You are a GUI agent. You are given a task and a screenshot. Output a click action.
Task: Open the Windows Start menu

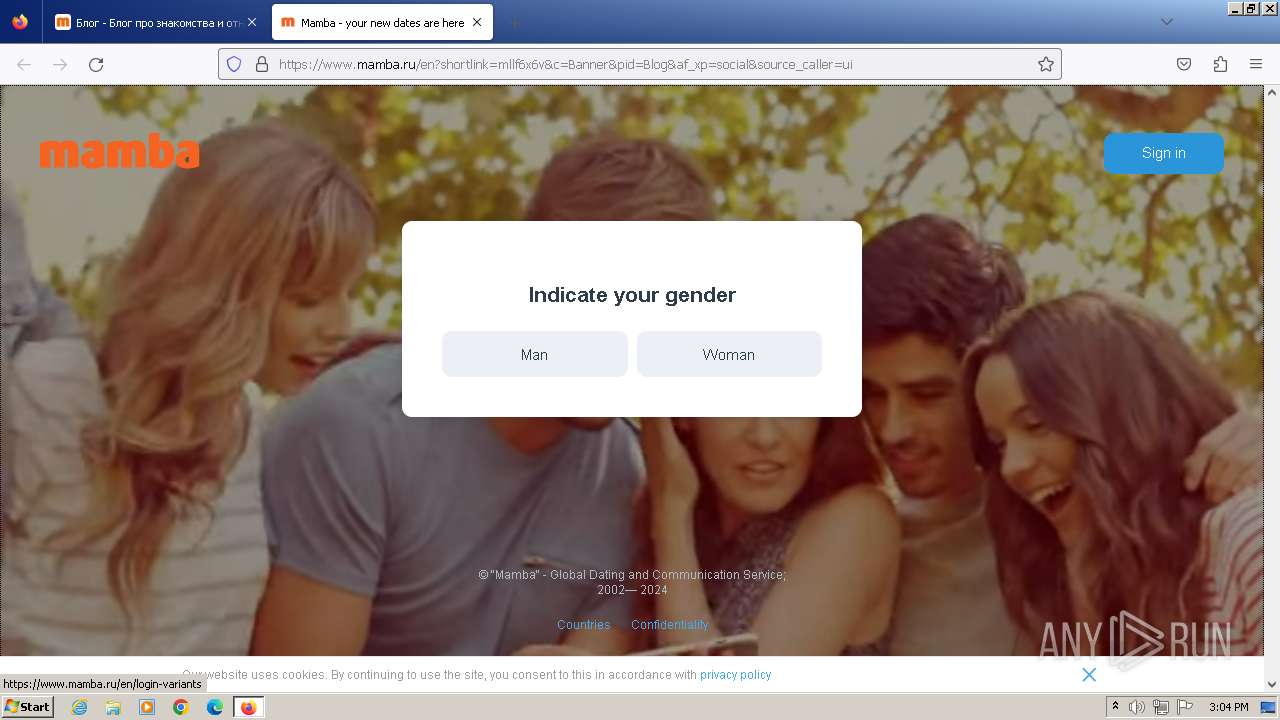point(27,707)
